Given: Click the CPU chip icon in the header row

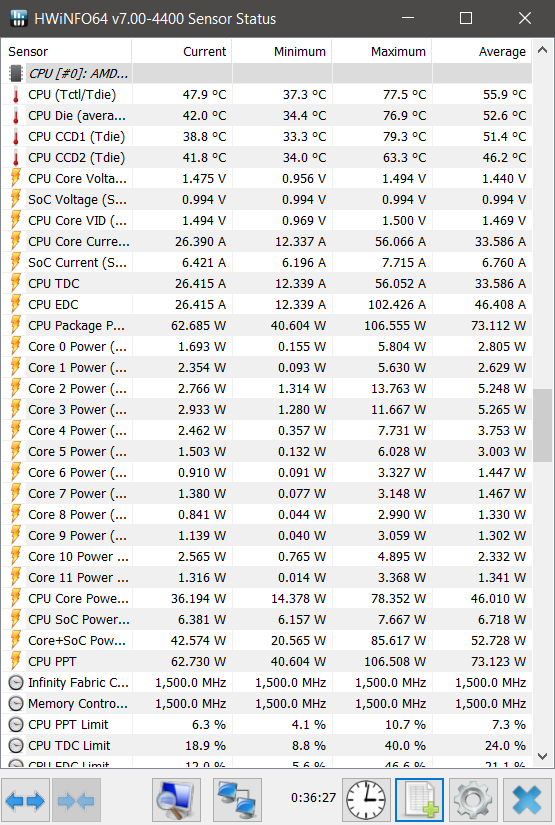Looking at the screenshot, I should pos(16,74).
